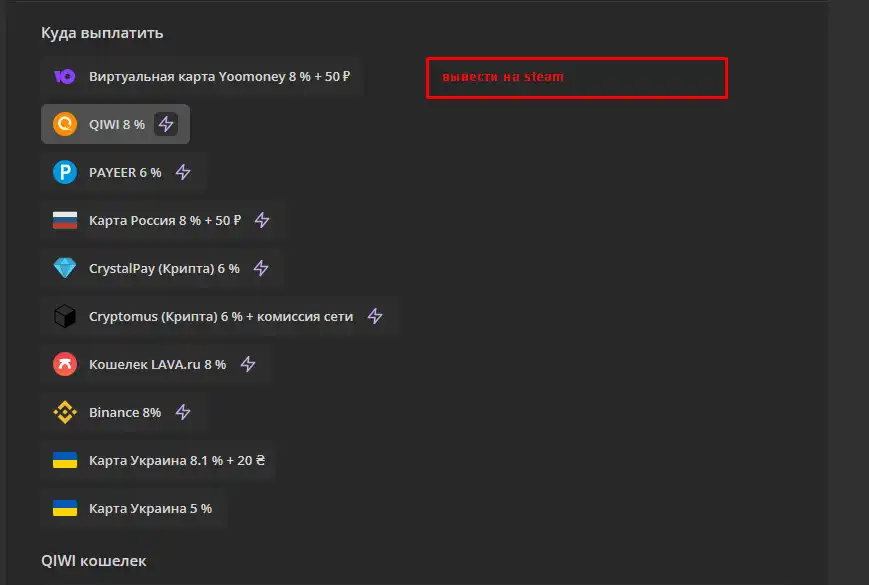Image resolution: width=869 pixels, height=585 pixels.
Task: Click the blue PAYEER logo icon
Action: tap(65, 172)
